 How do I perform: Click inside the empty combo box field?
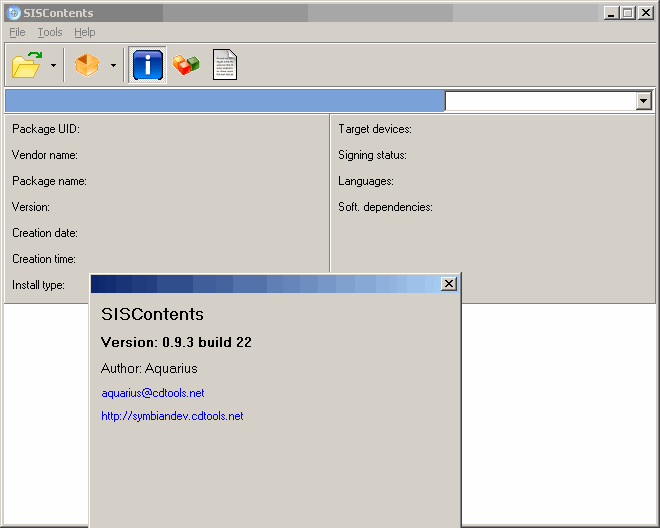tap(539, 101)
